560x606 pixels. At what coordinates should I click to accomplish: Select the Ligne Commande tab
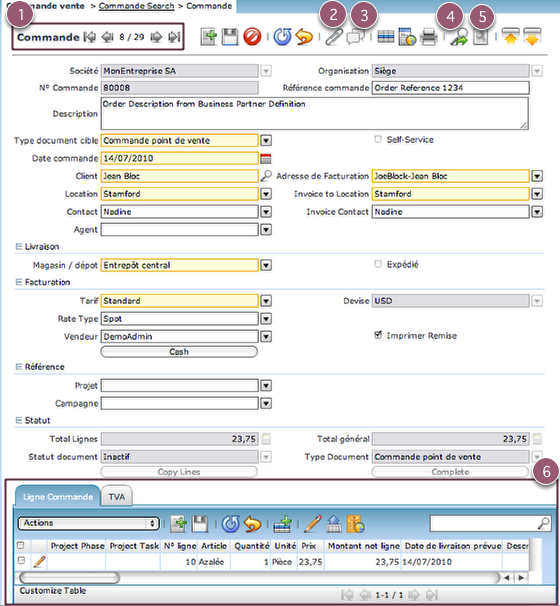[58, 497]
